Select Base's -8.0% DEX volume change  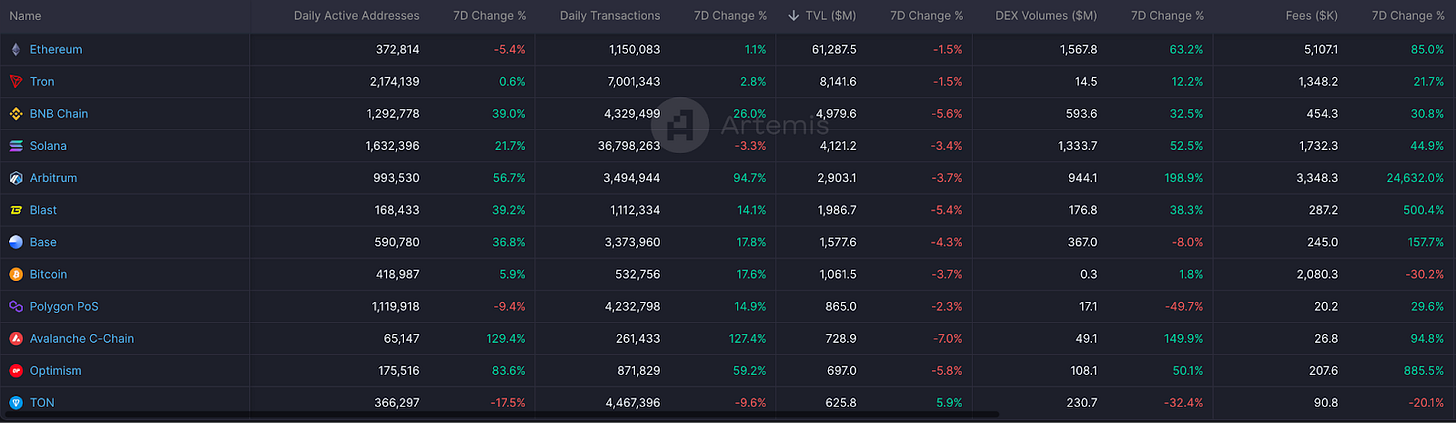pos(1186,242)
